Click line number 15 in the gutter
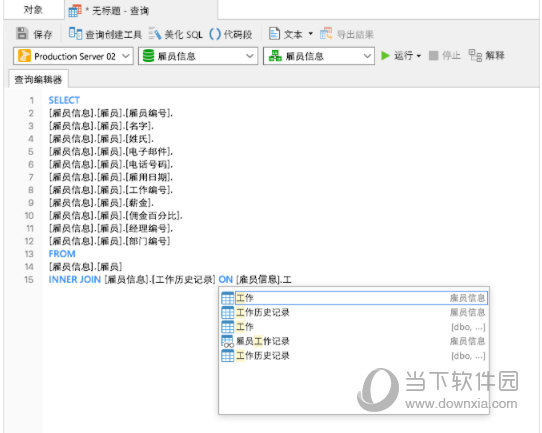Screen dimensions: 542x433 (x=29, y=280)
